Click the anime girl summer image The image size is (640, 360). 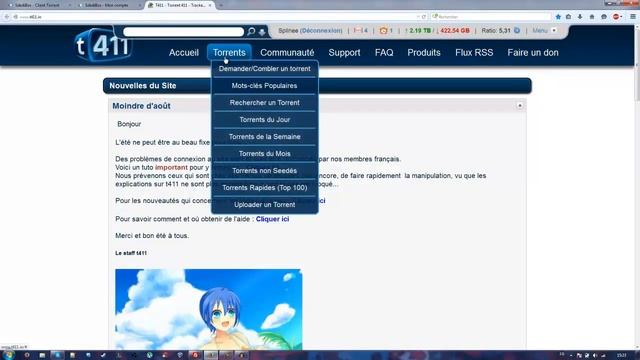coord(209,309)
